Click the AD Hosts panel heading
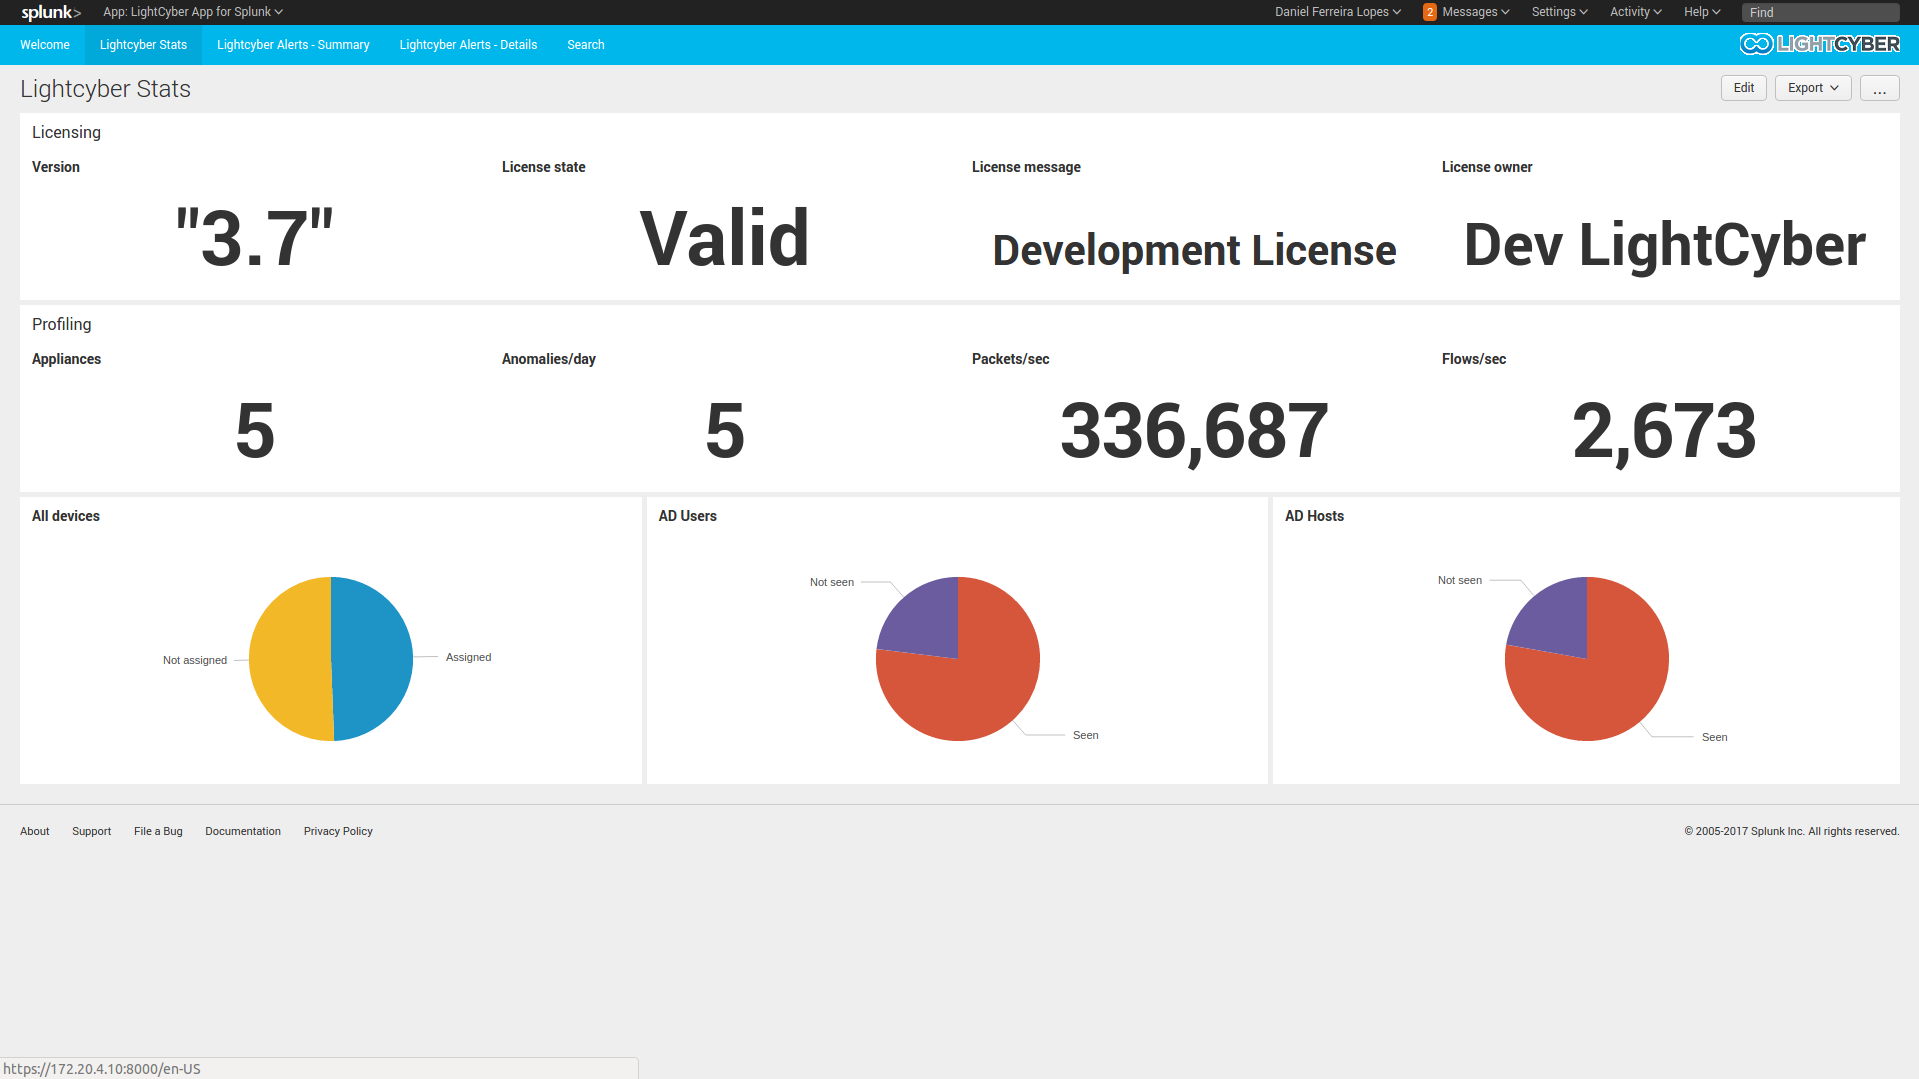The width and height of the screenshot is (1919, 1079). click(x=1314, y=516)
